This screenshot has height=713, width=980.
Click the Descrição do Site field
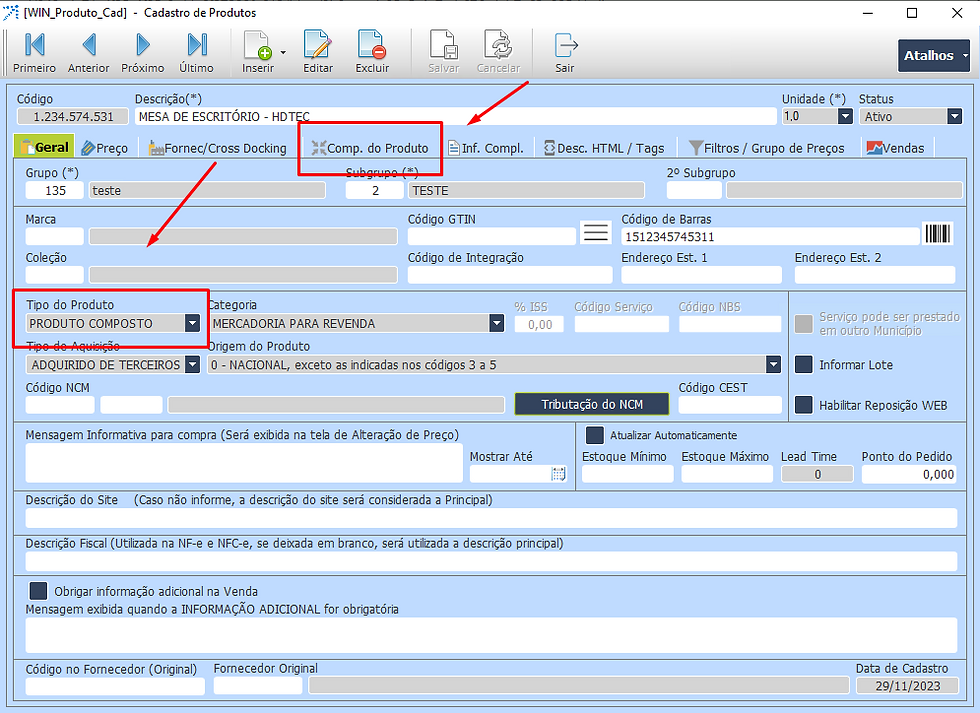coord(491,518)
